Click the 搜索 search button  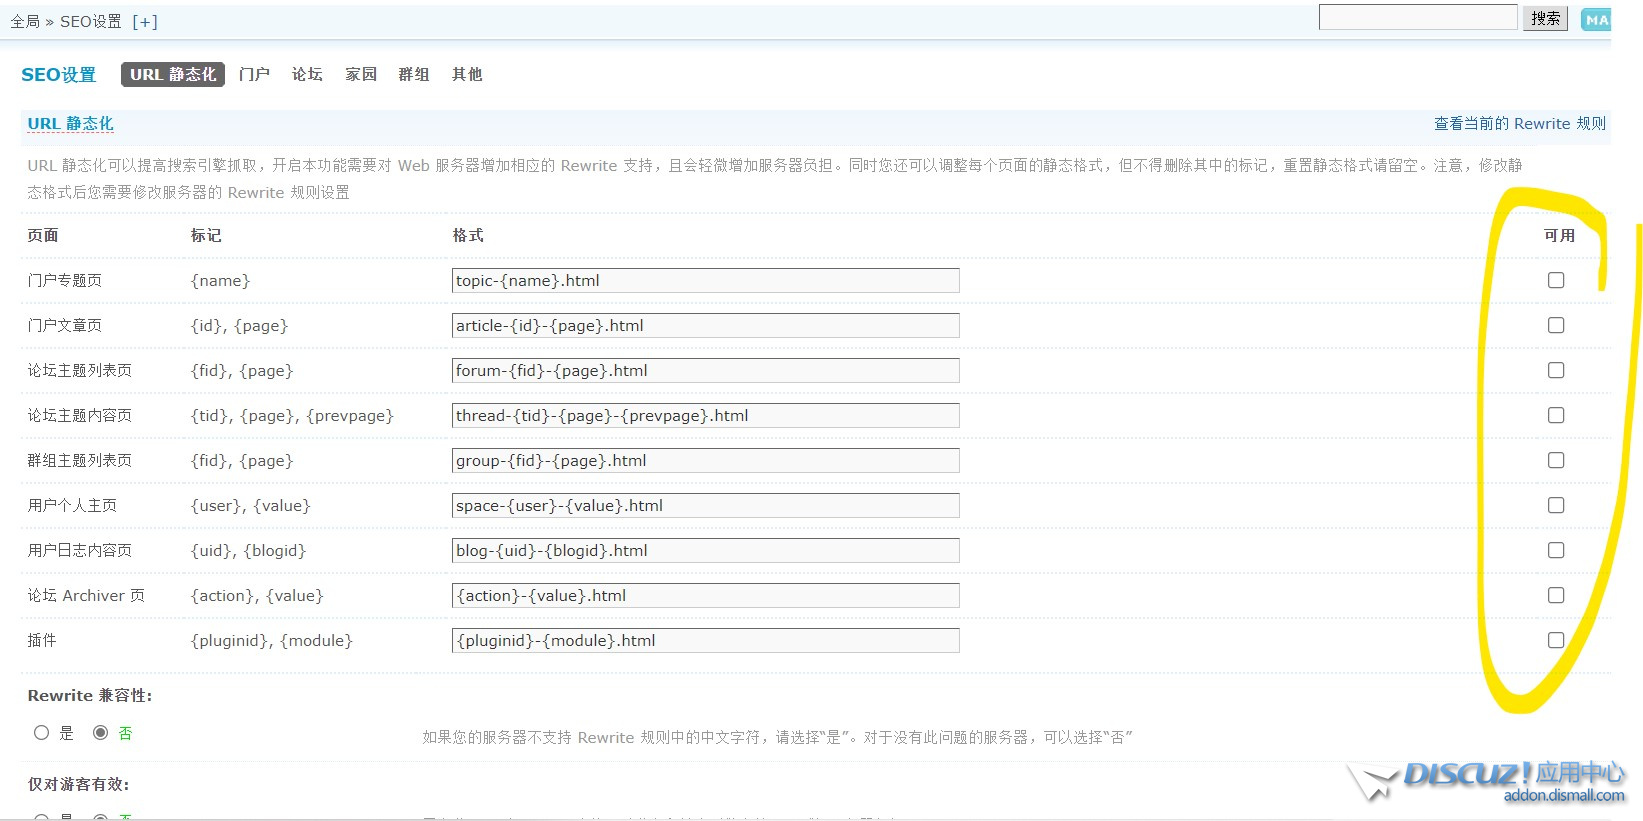coord(1545,19)
